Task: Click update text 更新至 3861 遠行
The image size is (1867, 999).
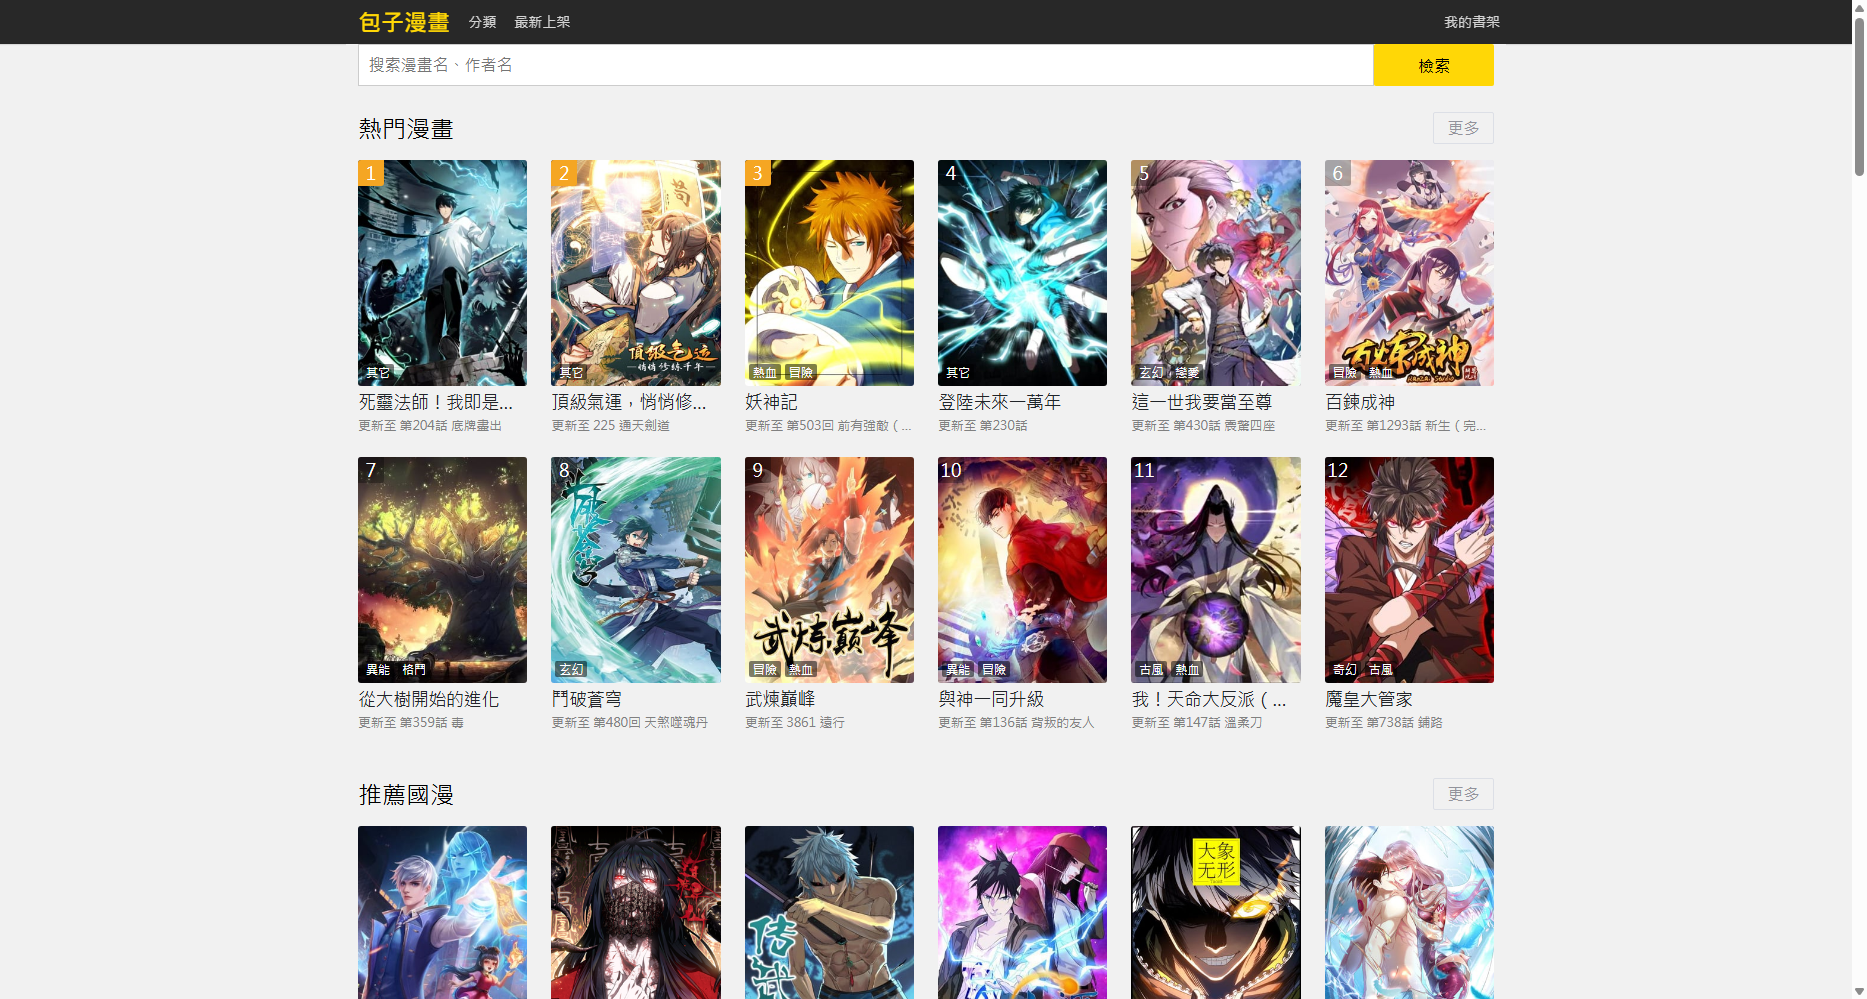Action: tap(795, 723)
